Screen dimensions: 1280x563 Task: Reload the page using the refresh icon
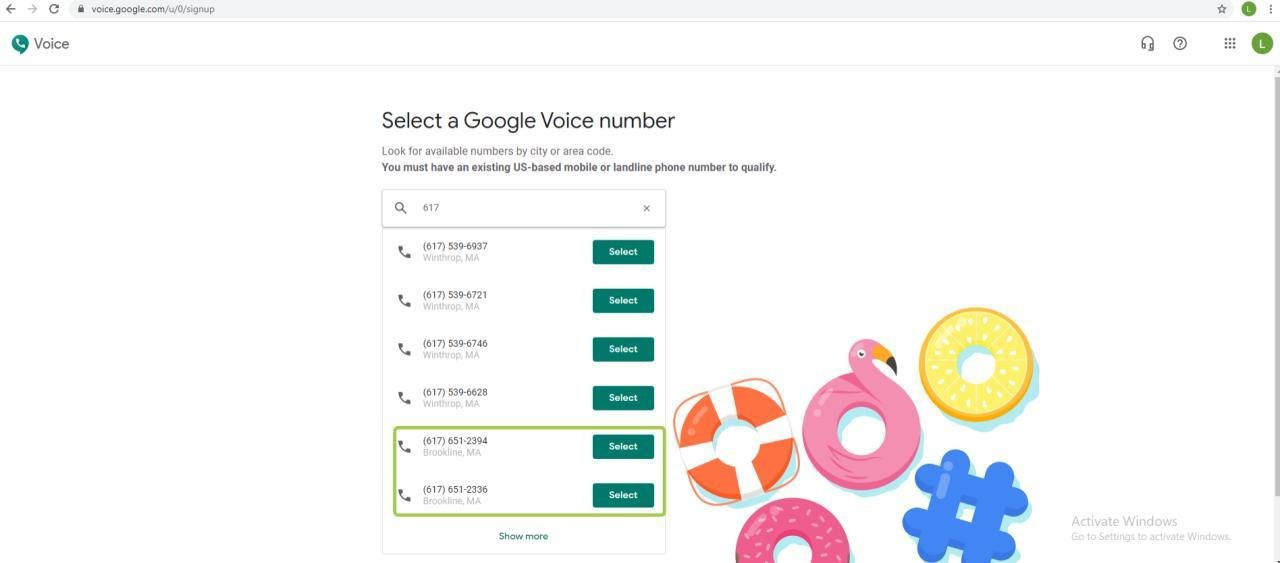pyautogui.click(x=54, y=9)
